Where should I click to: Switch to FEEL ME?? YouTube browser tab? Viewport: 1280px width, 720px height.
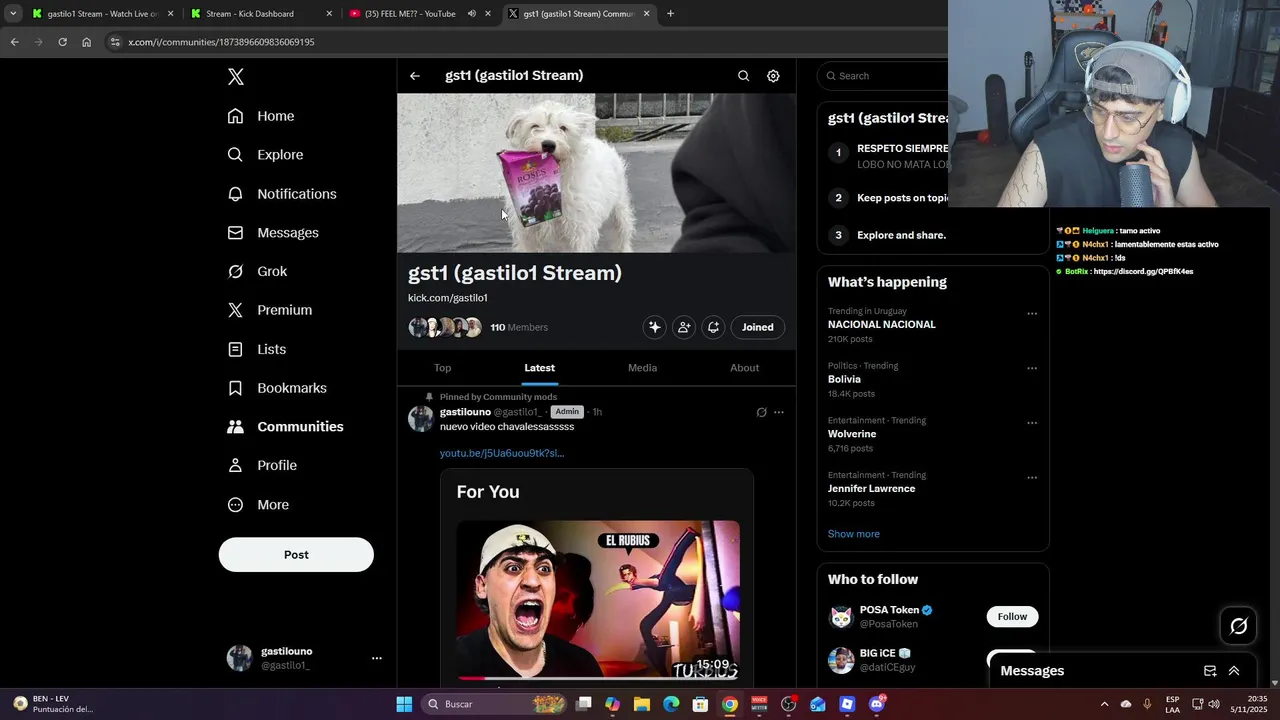pyautogui.click(x=420, y=14)
